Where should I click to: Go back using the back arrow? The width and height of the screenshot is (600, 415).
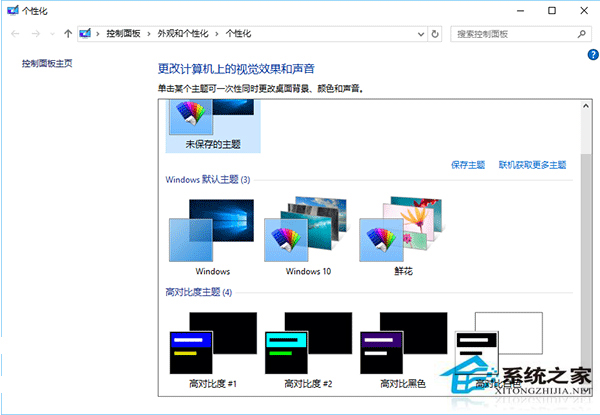pos(15,34)
